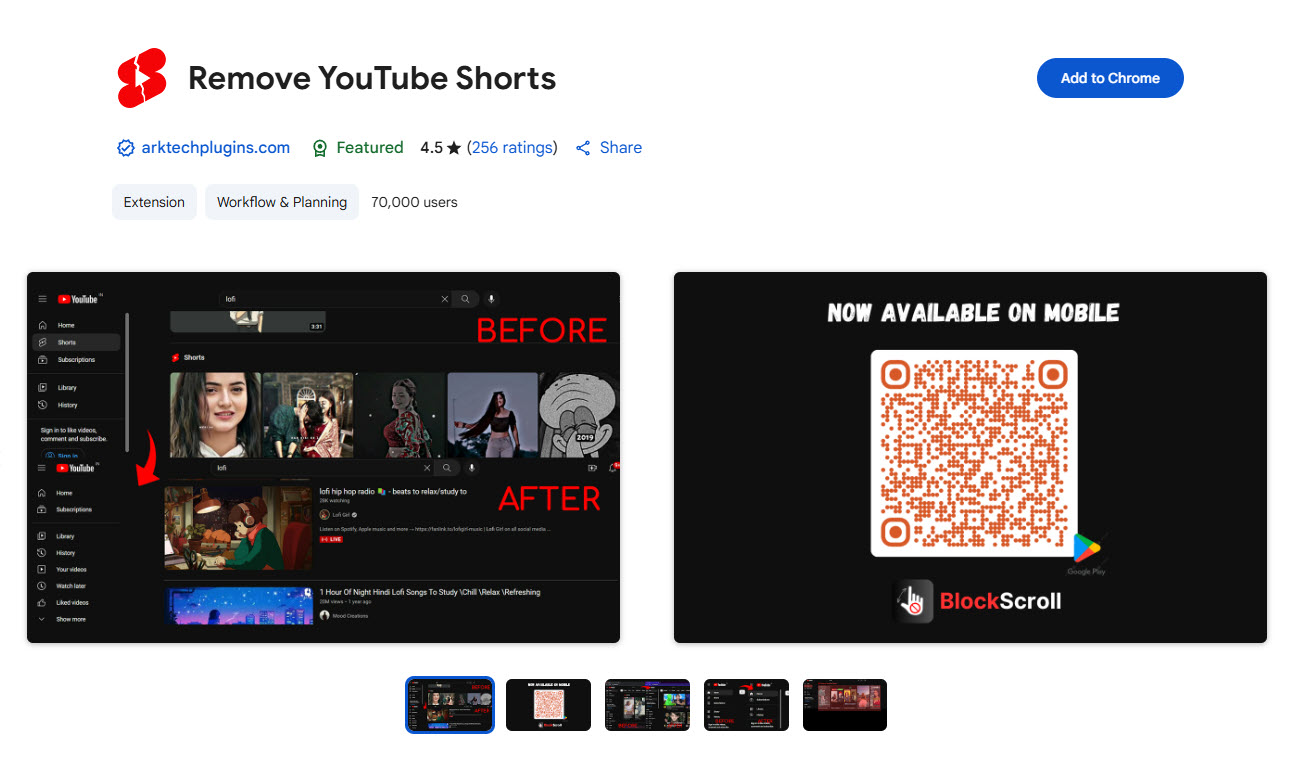Click the Show more expander in screenshot
The image size is (1295, 782).
(x=62, y=619)
